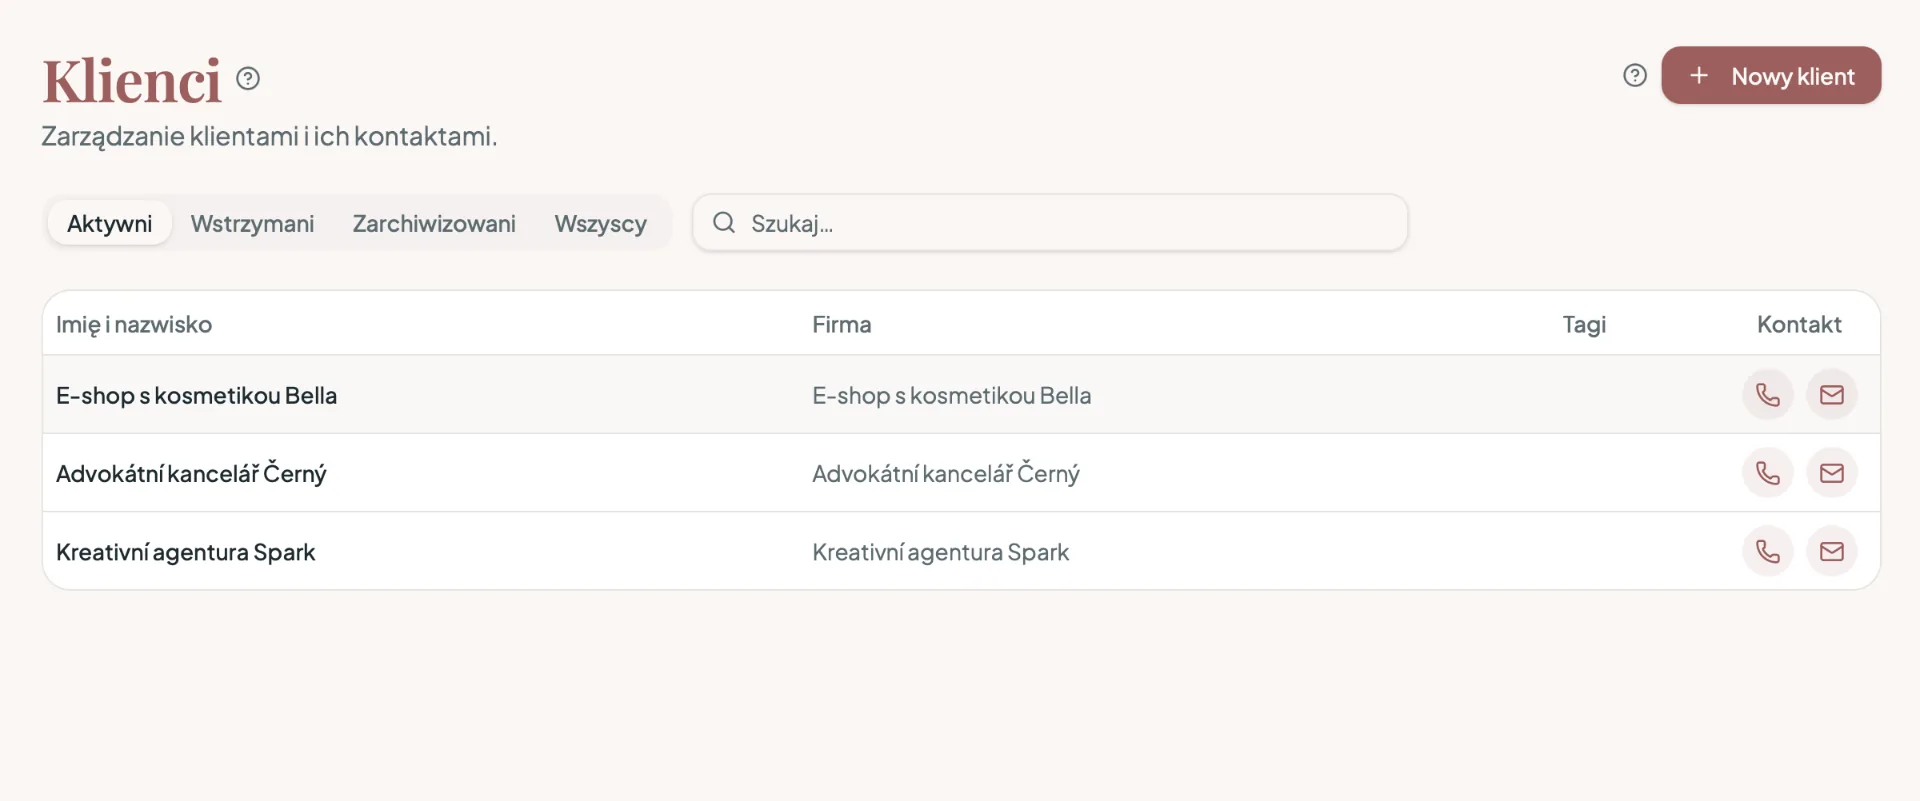Select the Aktywni tab

click(x=110, y=223)
